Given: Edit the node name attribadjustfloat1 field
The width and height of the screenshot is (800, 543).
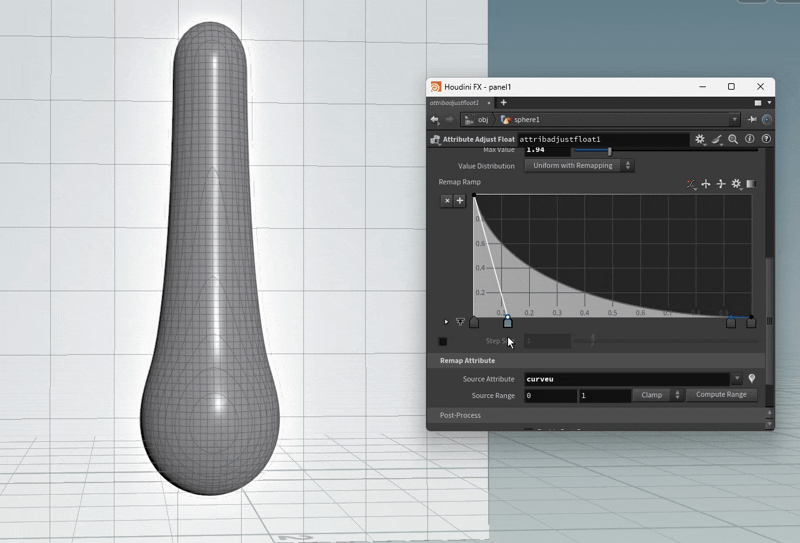Looking at the screenshot, I should (603, 139).
